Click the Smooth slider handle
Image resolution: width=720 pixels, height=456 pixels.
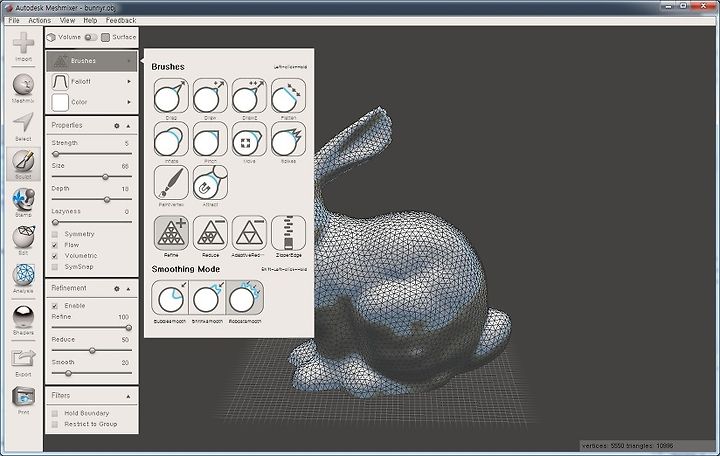click(x=68, y=374)
